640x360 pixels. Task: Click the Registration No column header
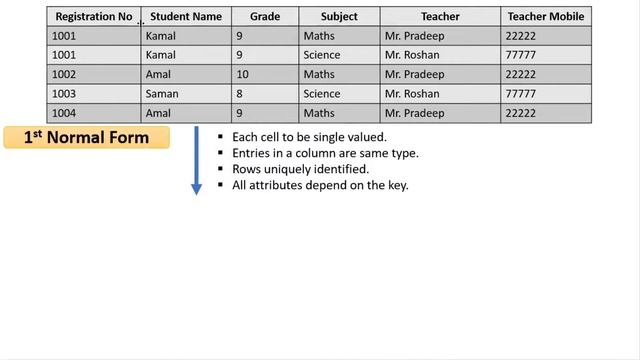(x=94, y=16)
